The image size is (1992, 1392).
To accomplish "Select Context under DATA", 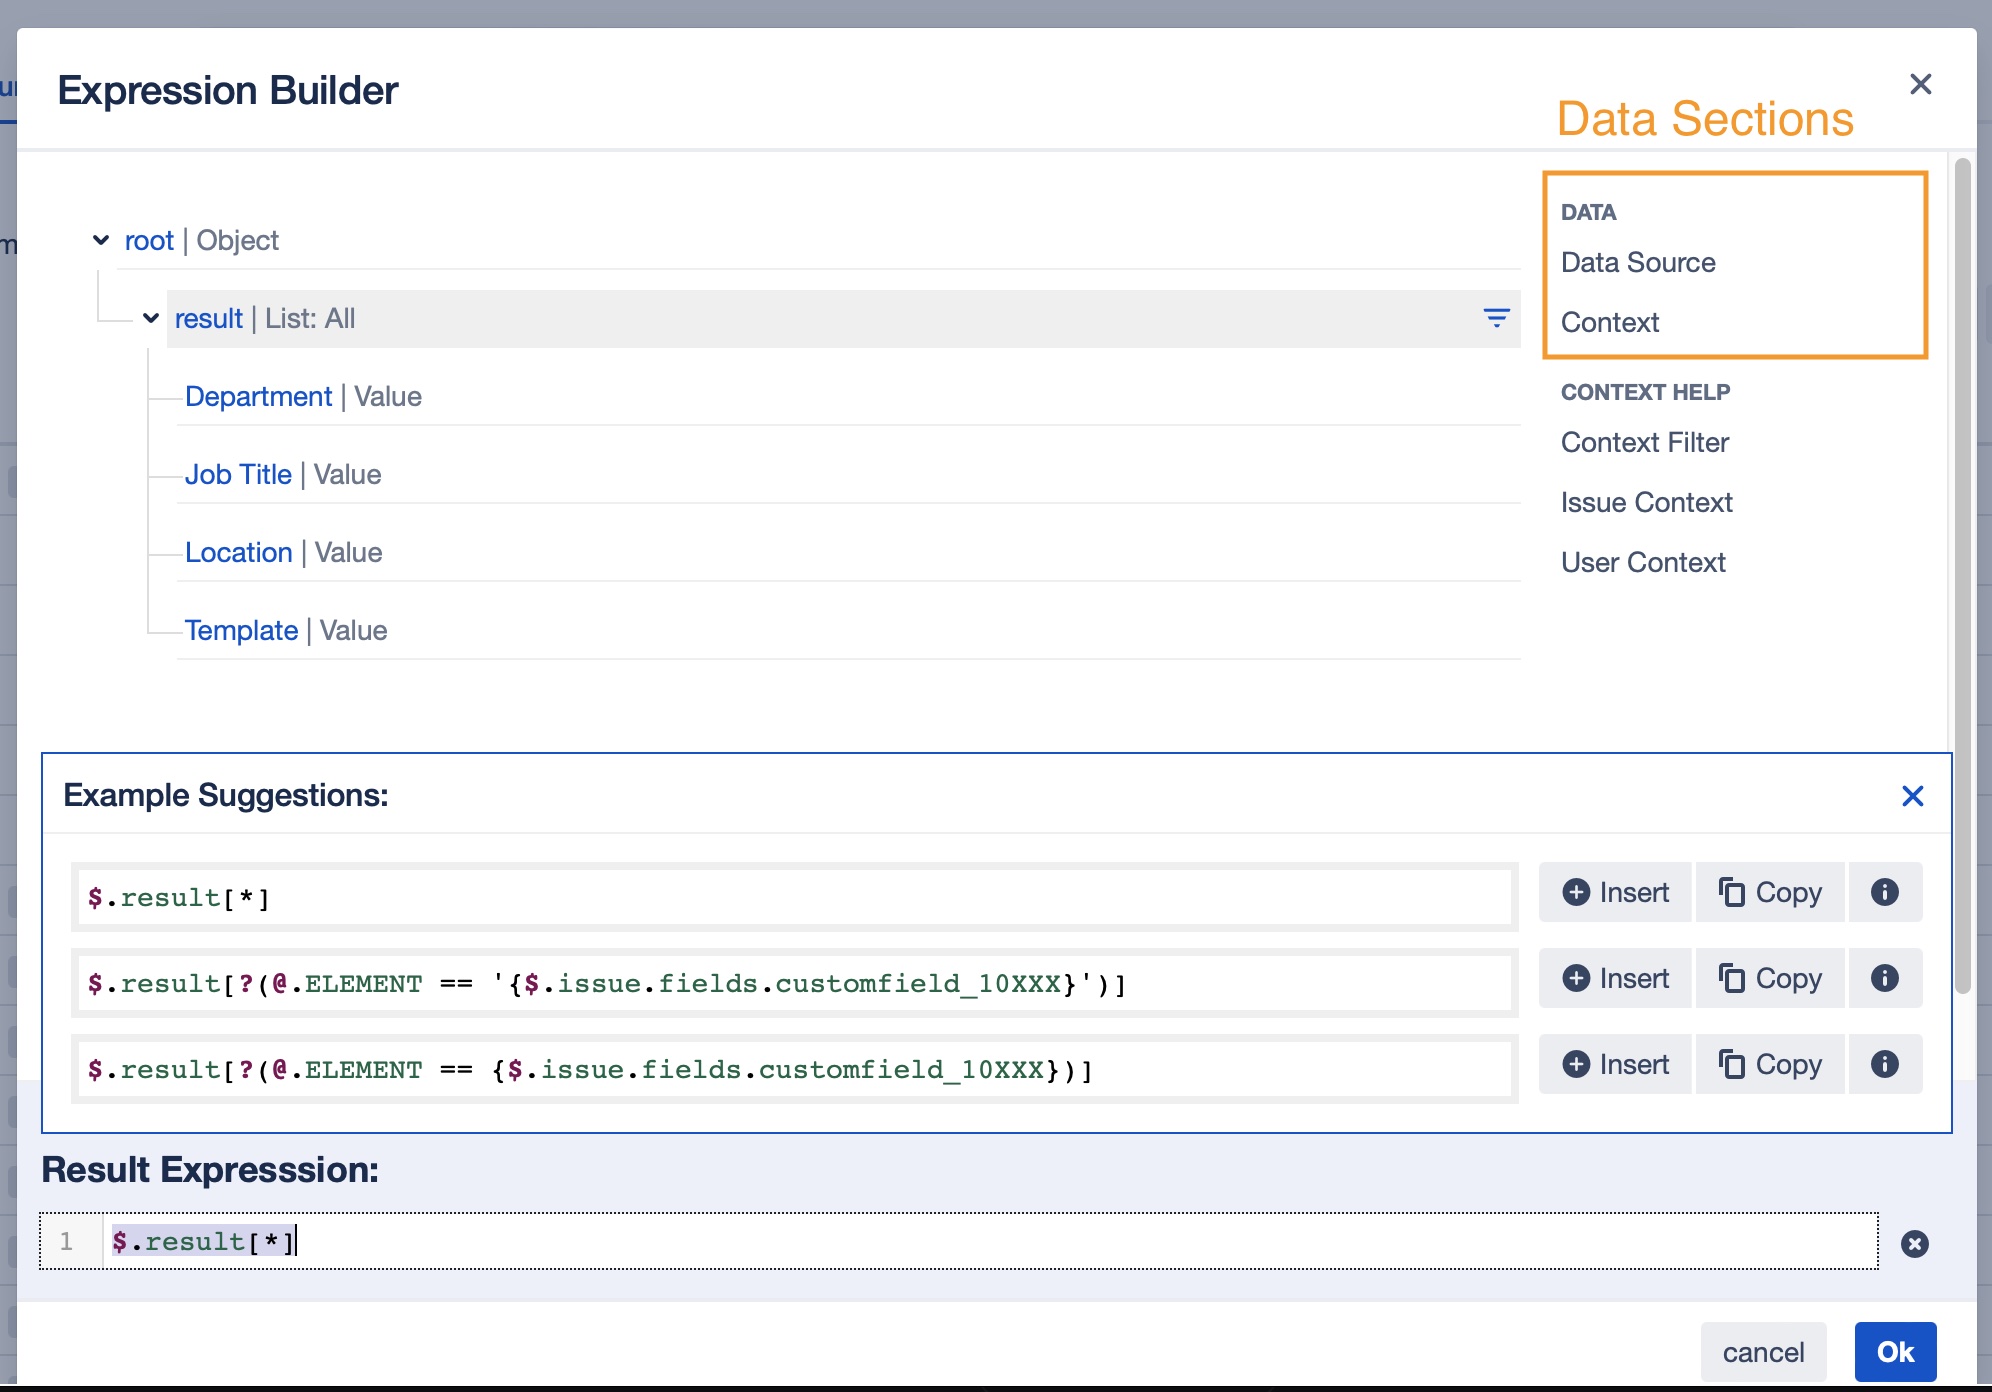I will tap(1609, 322).
